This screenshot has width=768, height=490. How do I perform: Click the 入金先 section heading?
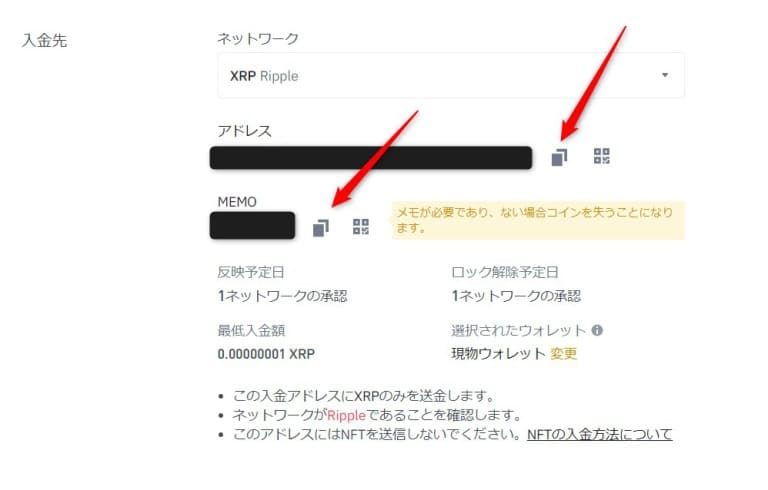coord(45,40)
